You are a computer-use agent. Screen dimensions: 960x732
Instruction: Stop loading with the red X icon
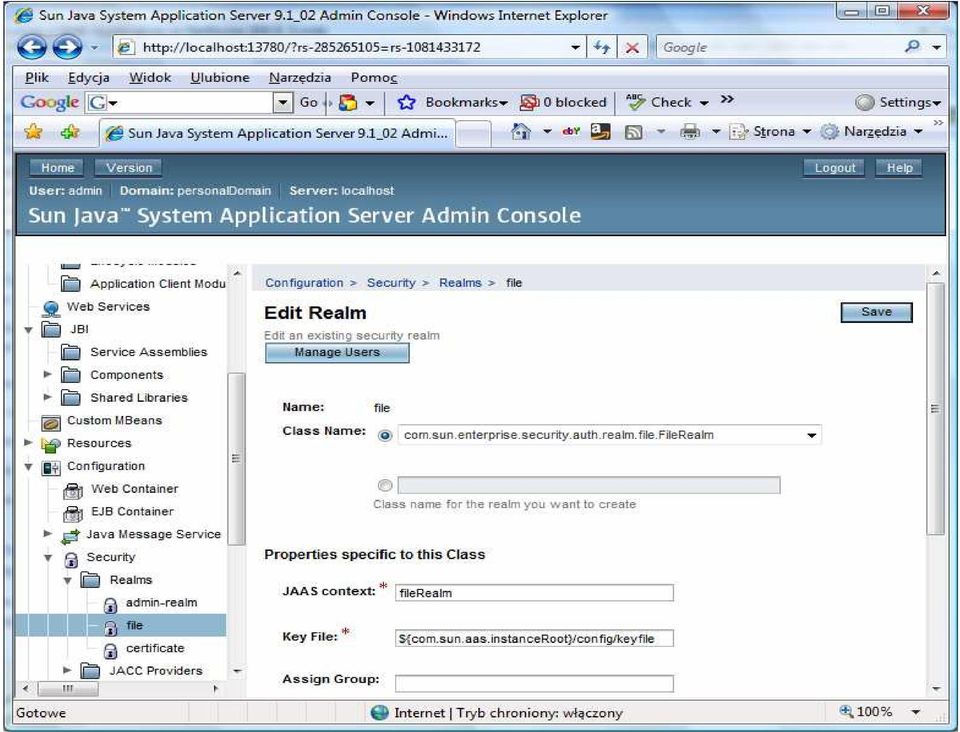pos(632,47)
